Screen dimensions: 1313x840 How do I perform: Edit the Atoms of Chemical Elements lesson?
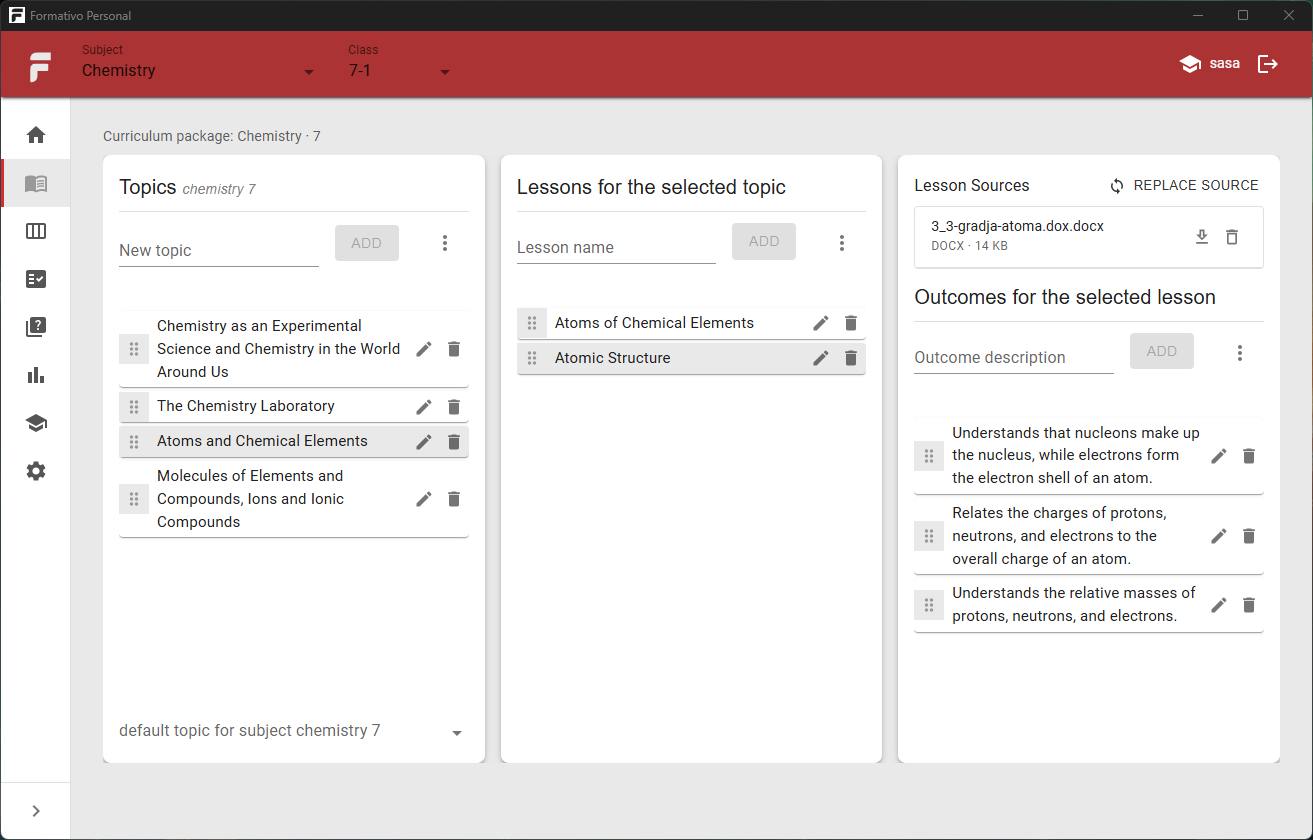coord(821,323)
